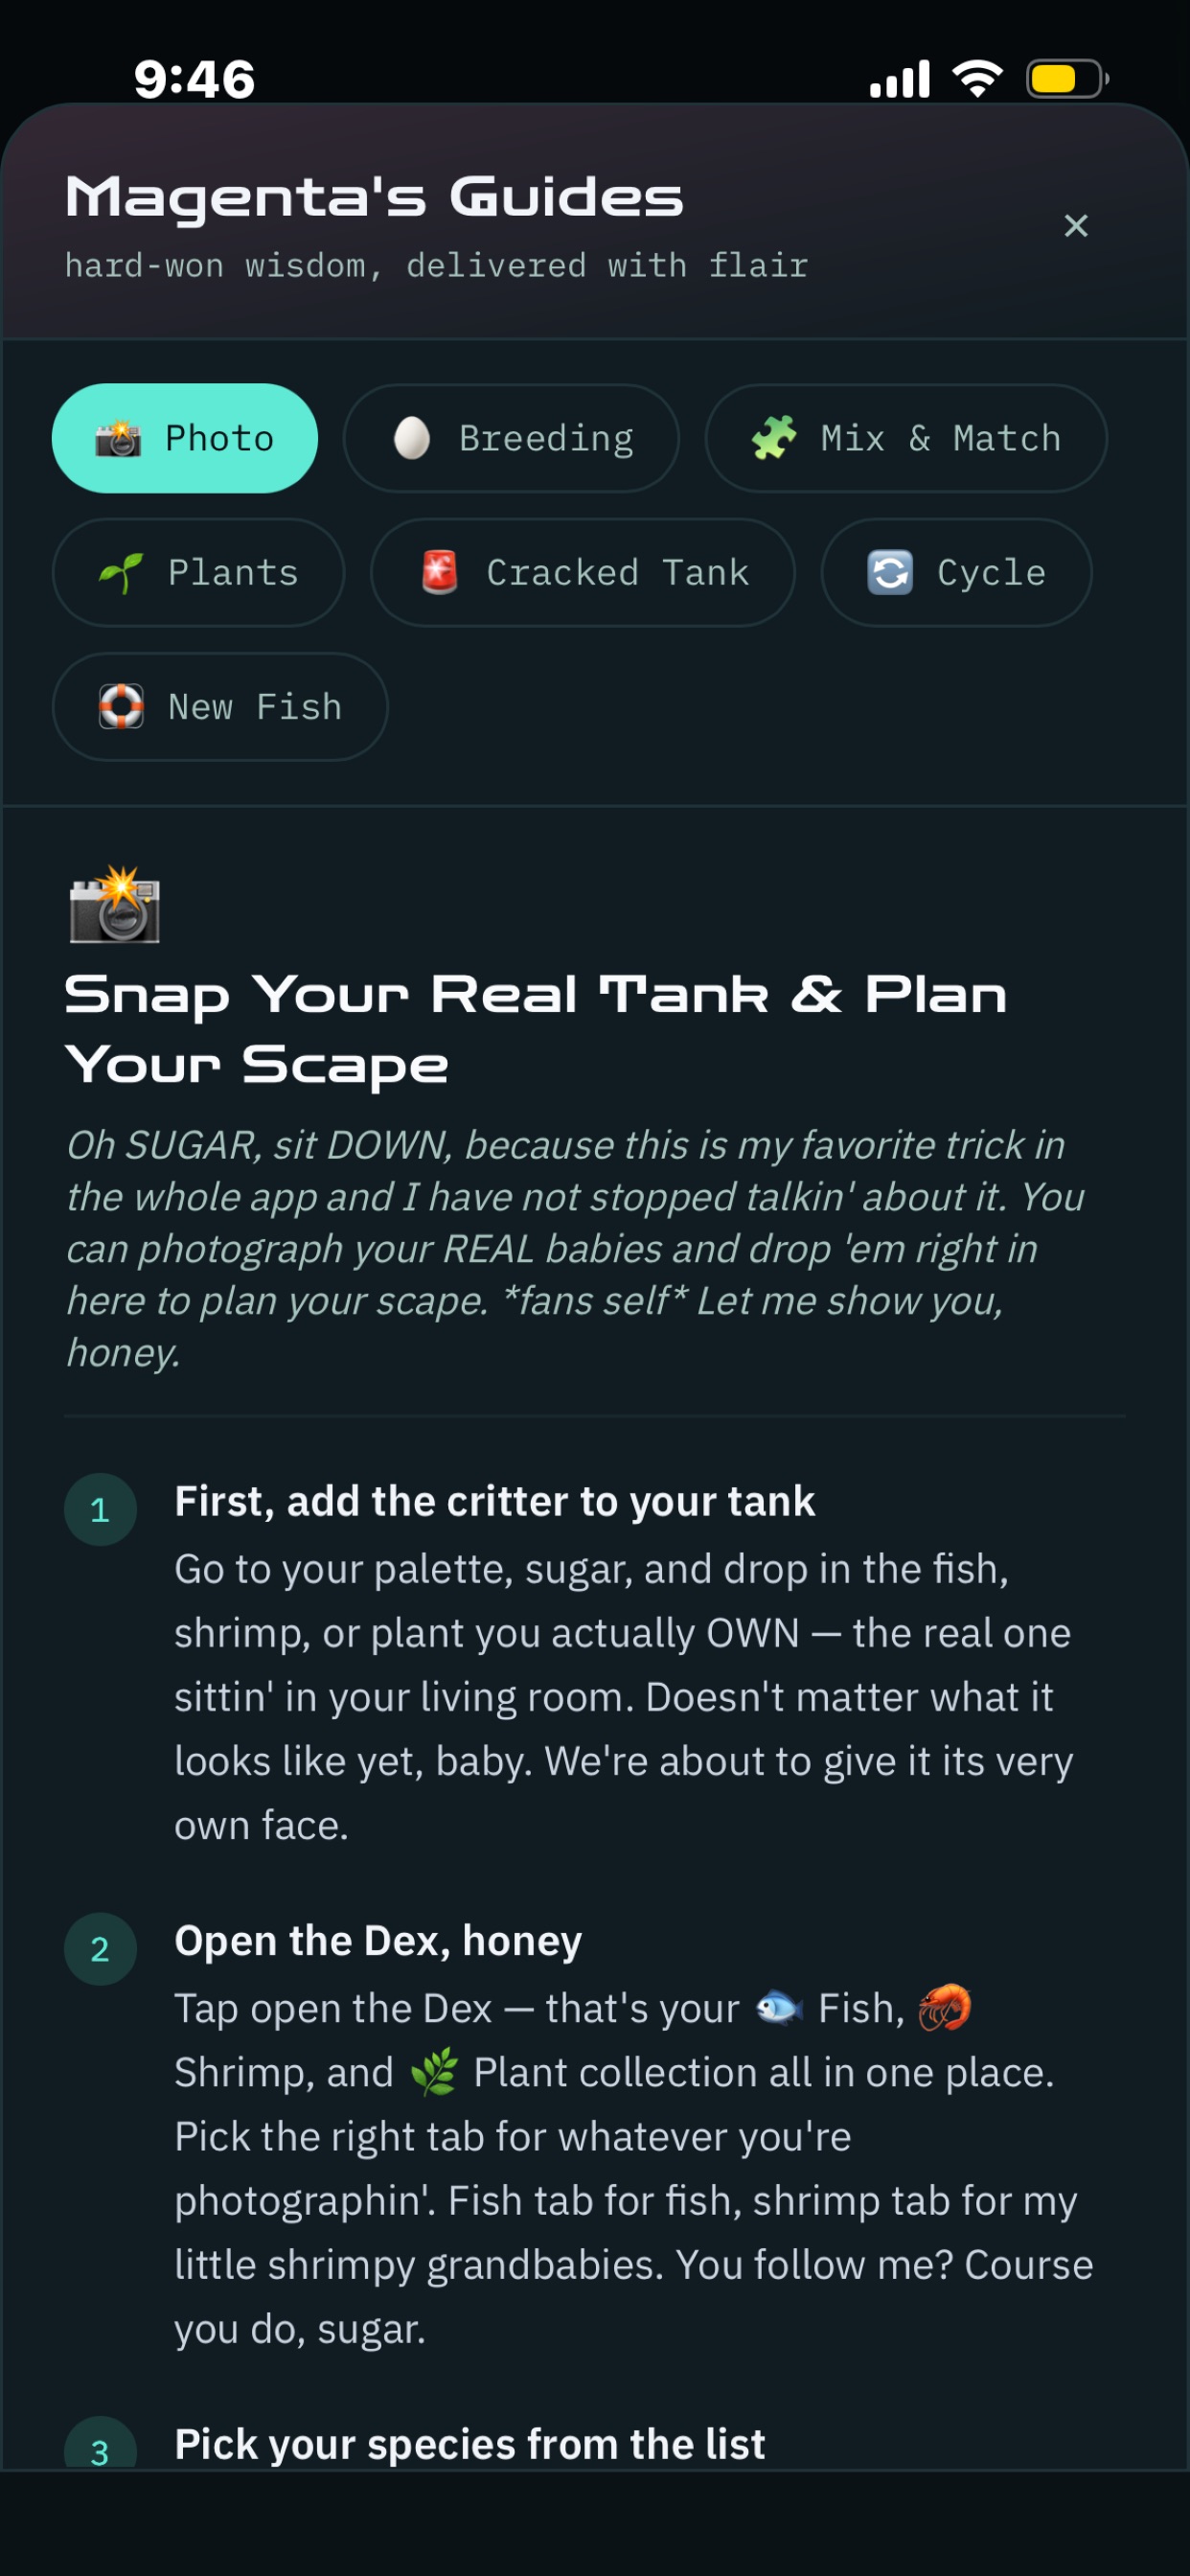Tap the puzzle piece icon
This screenshot has height=2576, width=1190.
pyautogui.click(x=774, y=438)
